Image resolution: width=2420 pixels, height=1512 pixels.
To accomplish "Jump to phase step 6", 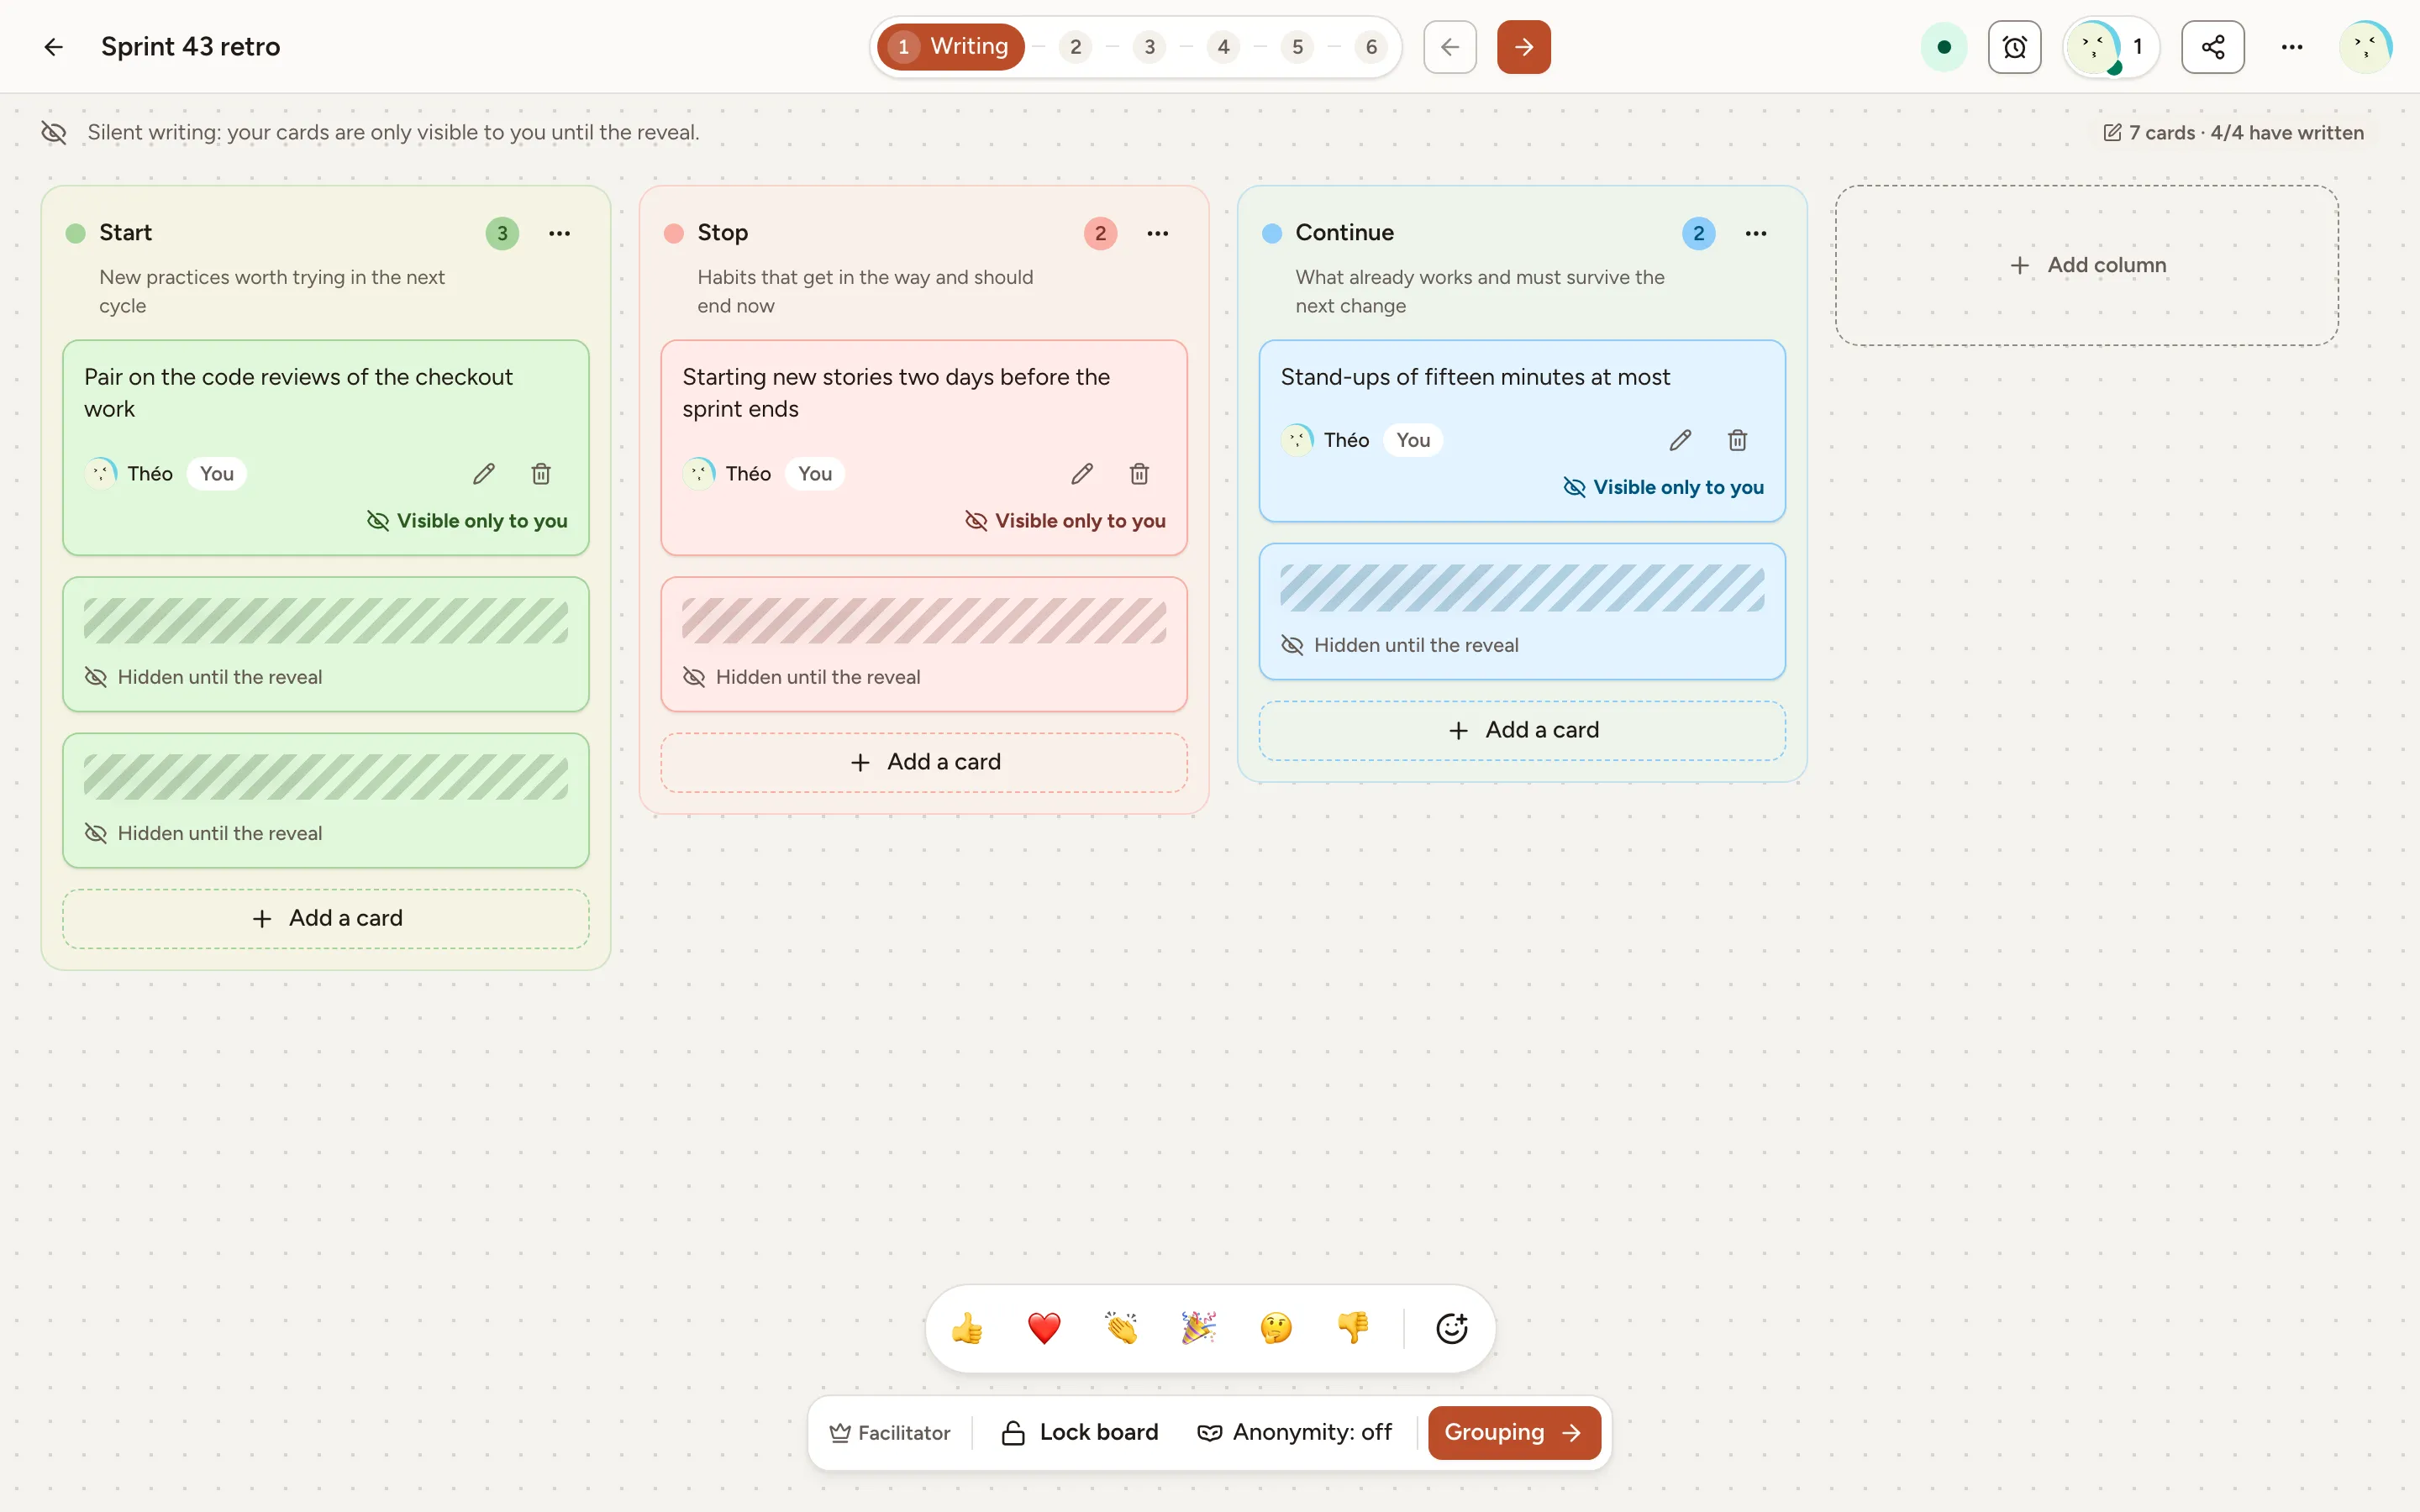I will click(1371, 47).
